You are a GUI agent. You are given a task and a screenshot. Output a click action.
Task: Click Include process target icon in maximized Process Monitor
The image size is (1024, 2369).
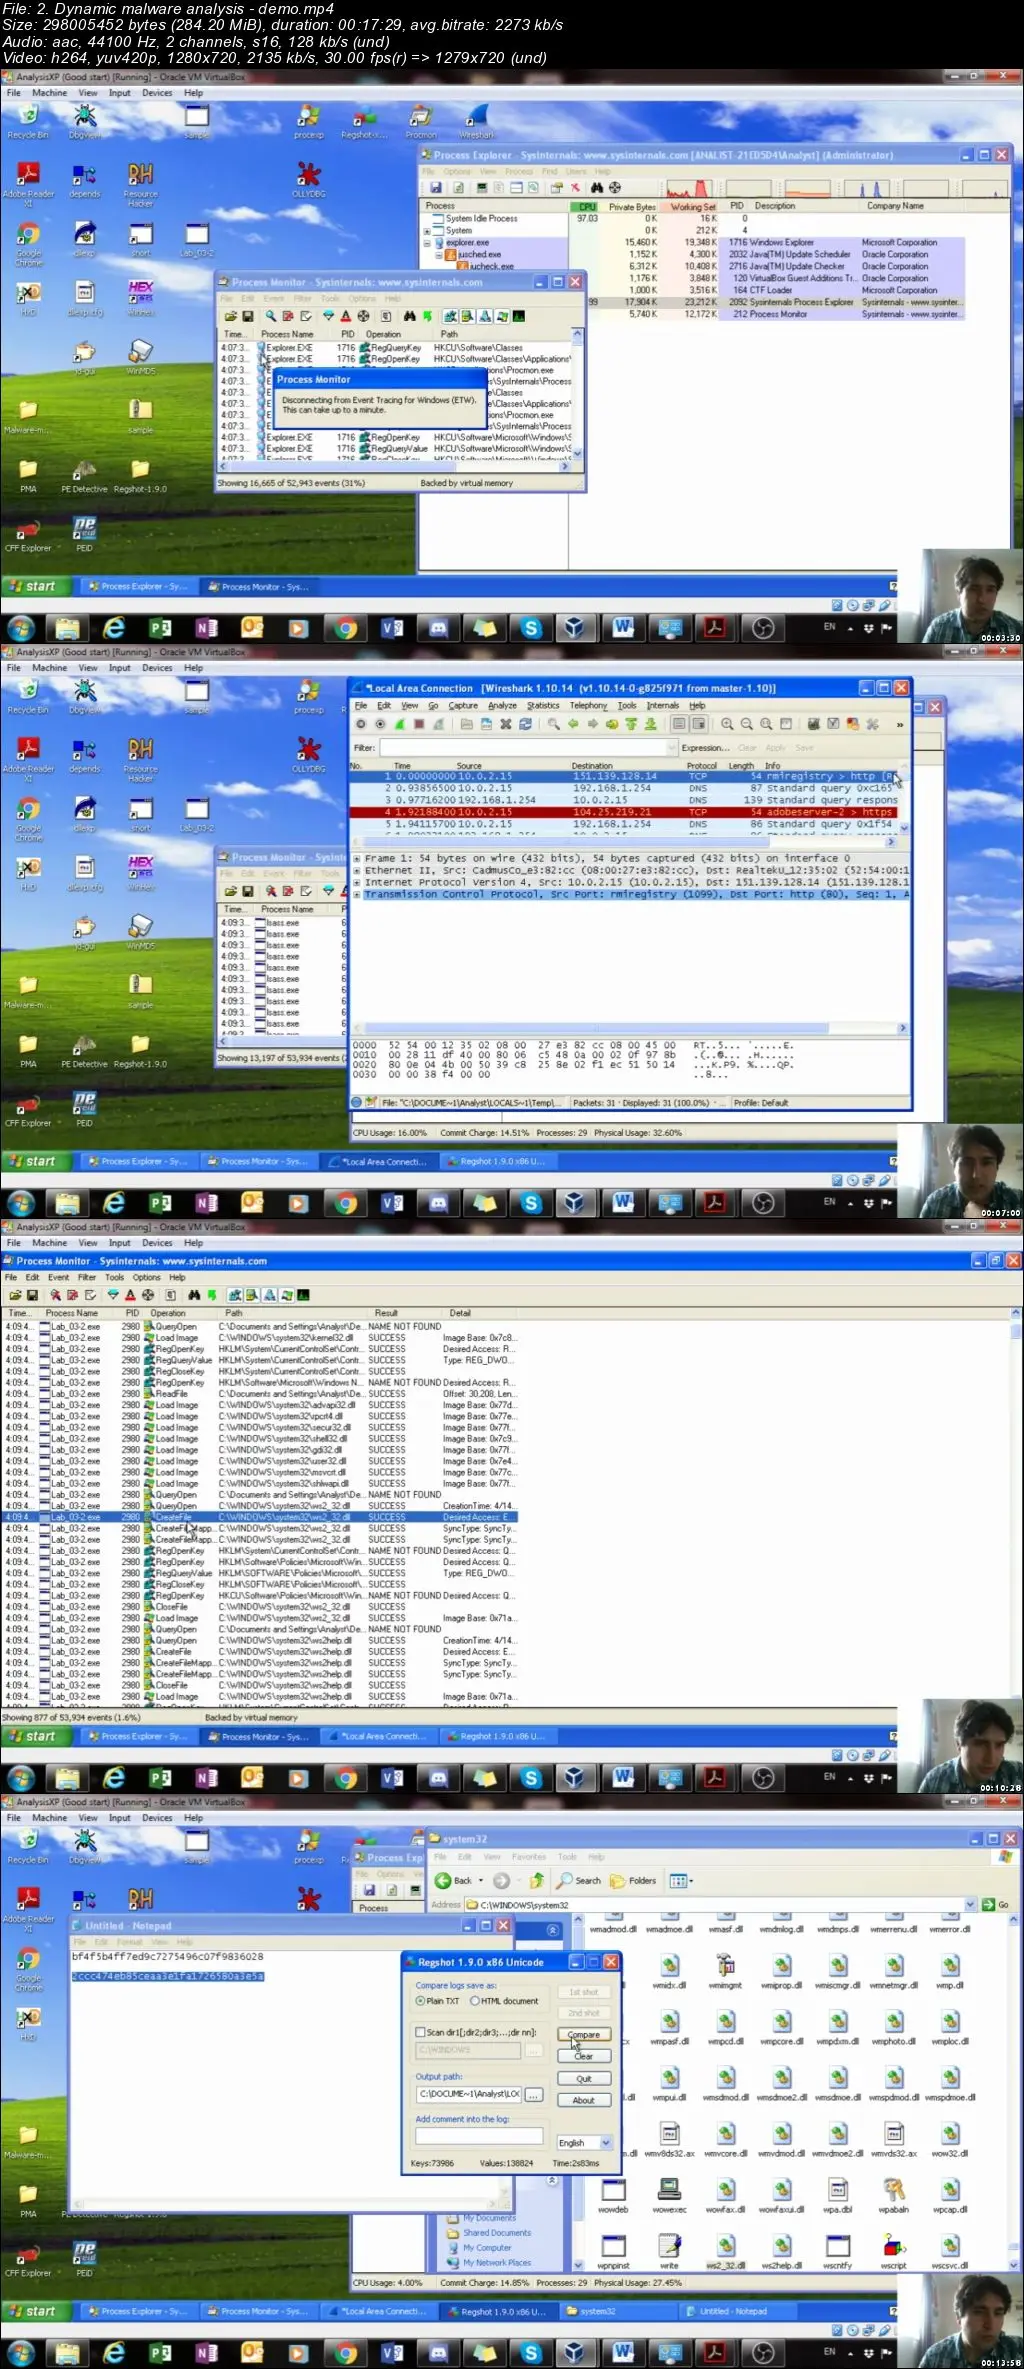pyautogui.click(x=147, y=1295)
